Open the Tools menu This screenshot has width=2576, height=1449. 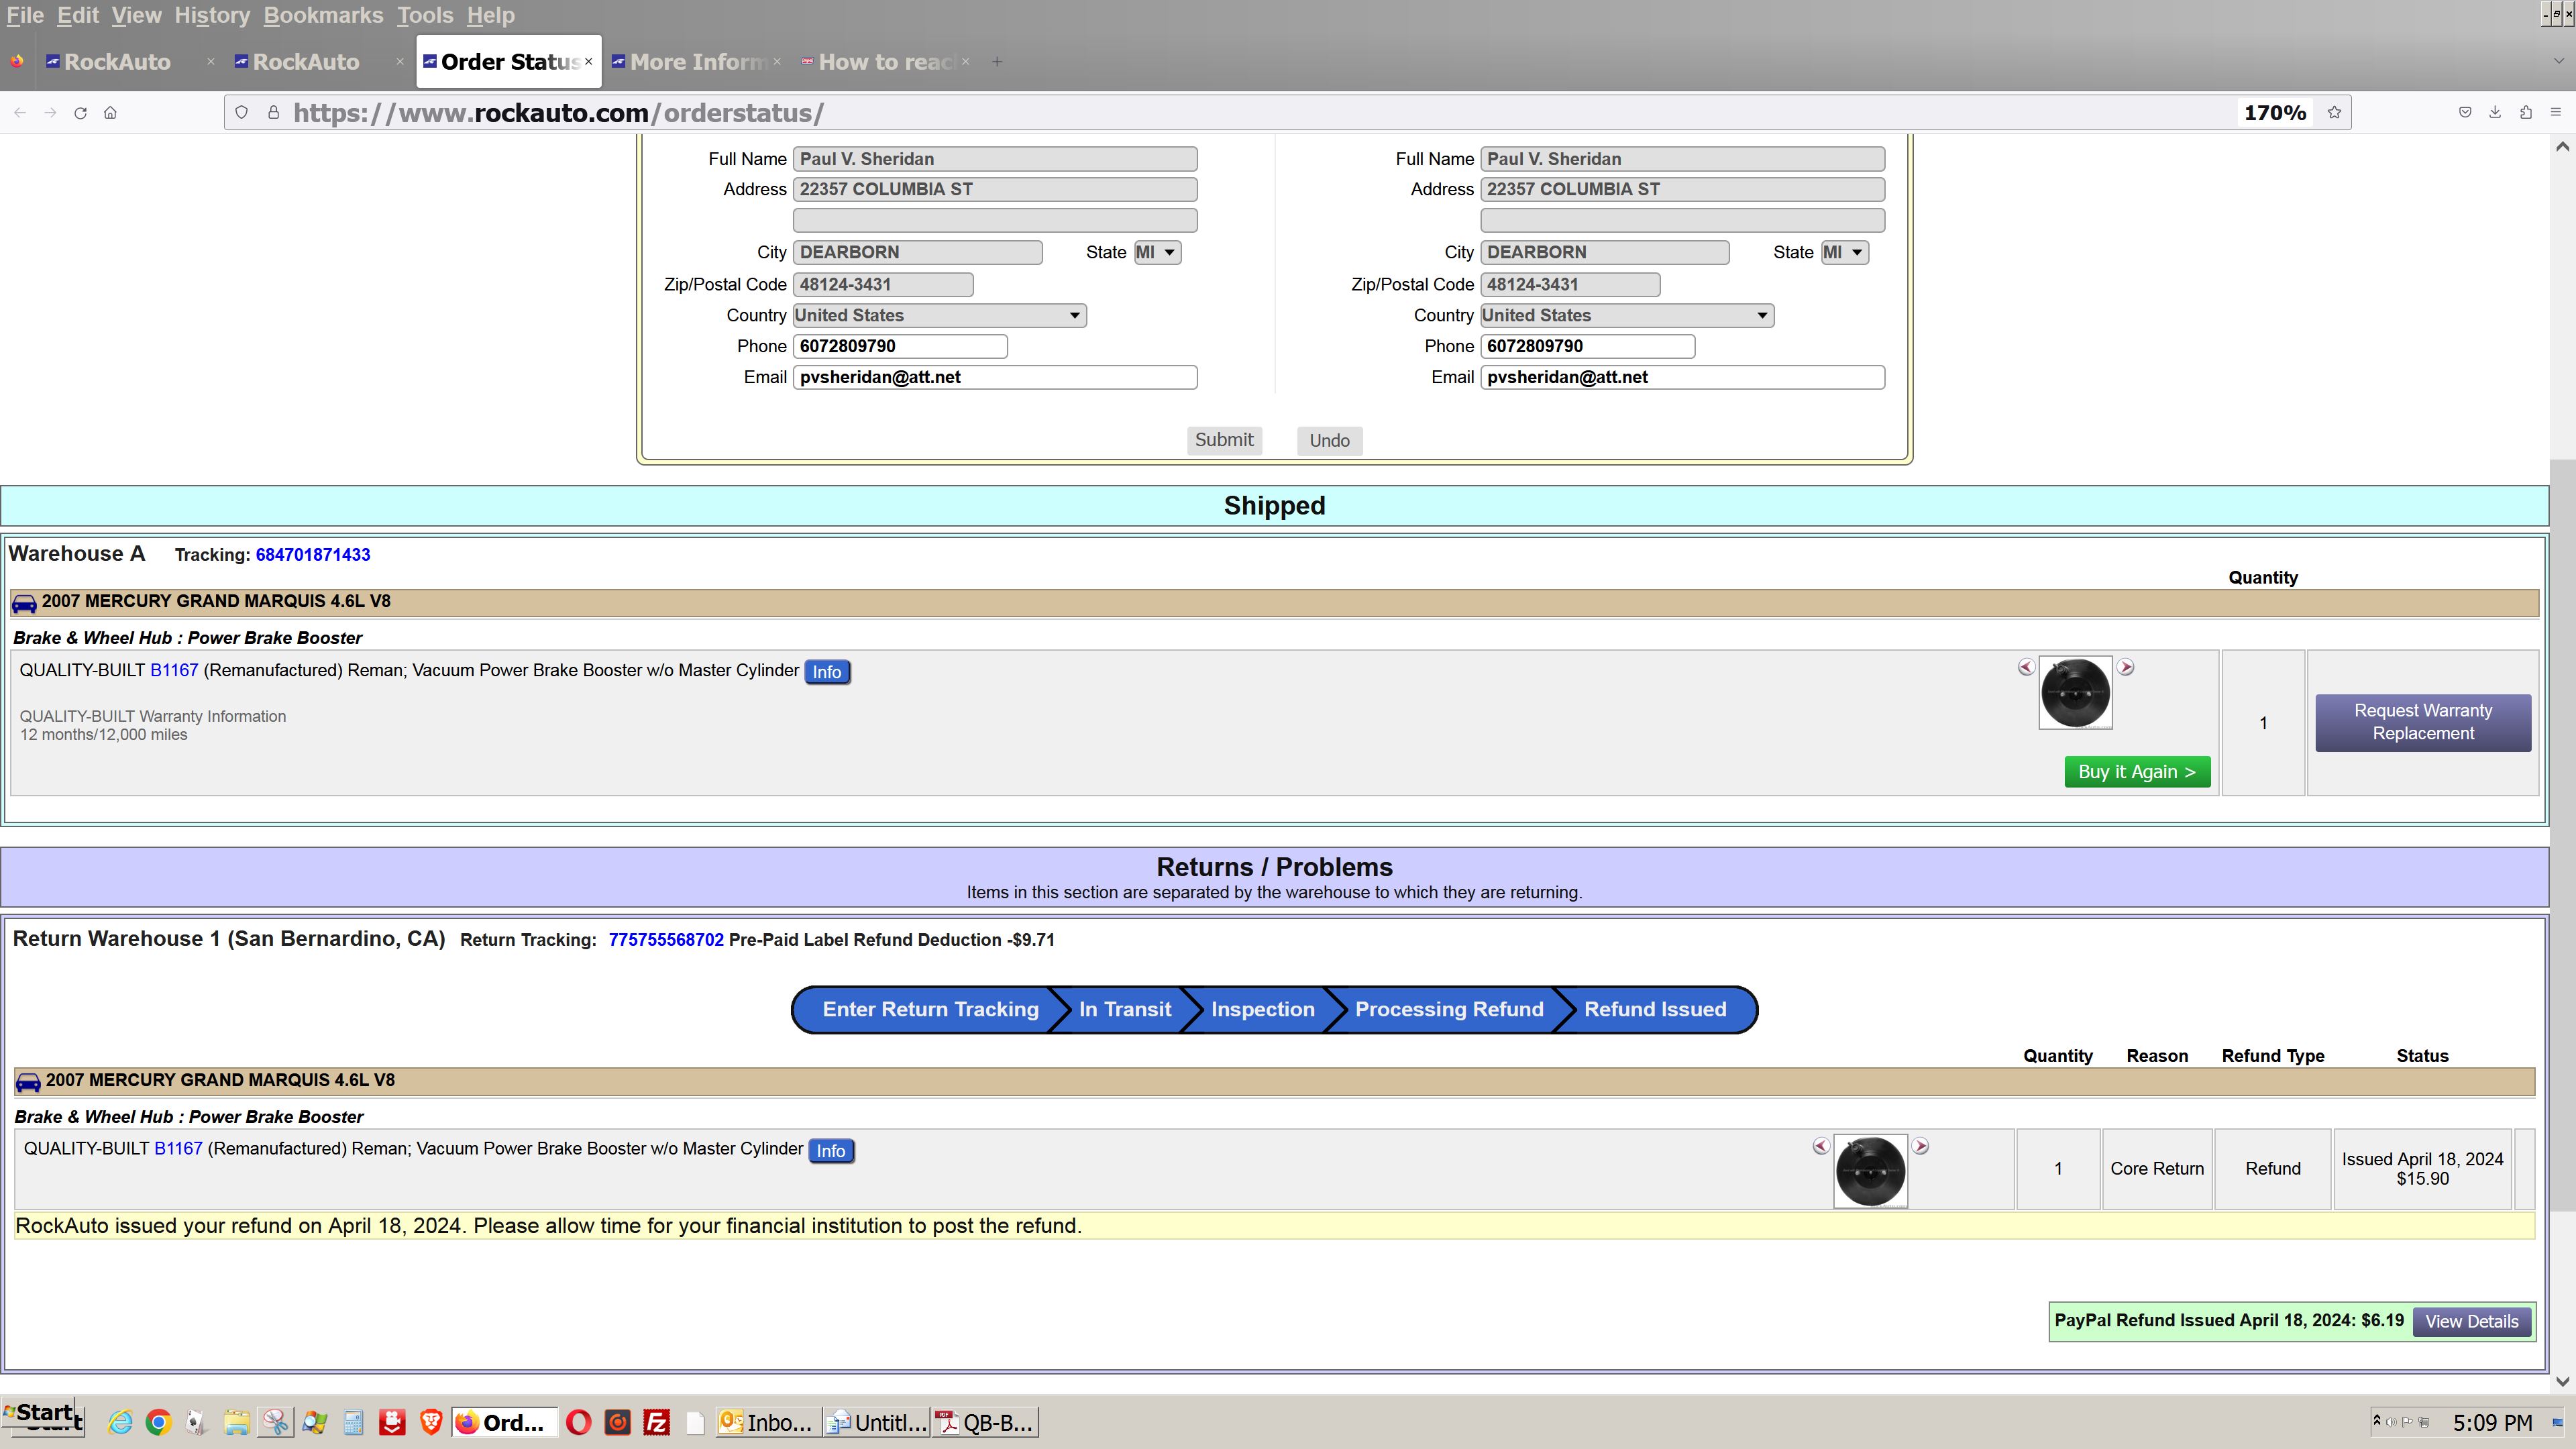425,16
